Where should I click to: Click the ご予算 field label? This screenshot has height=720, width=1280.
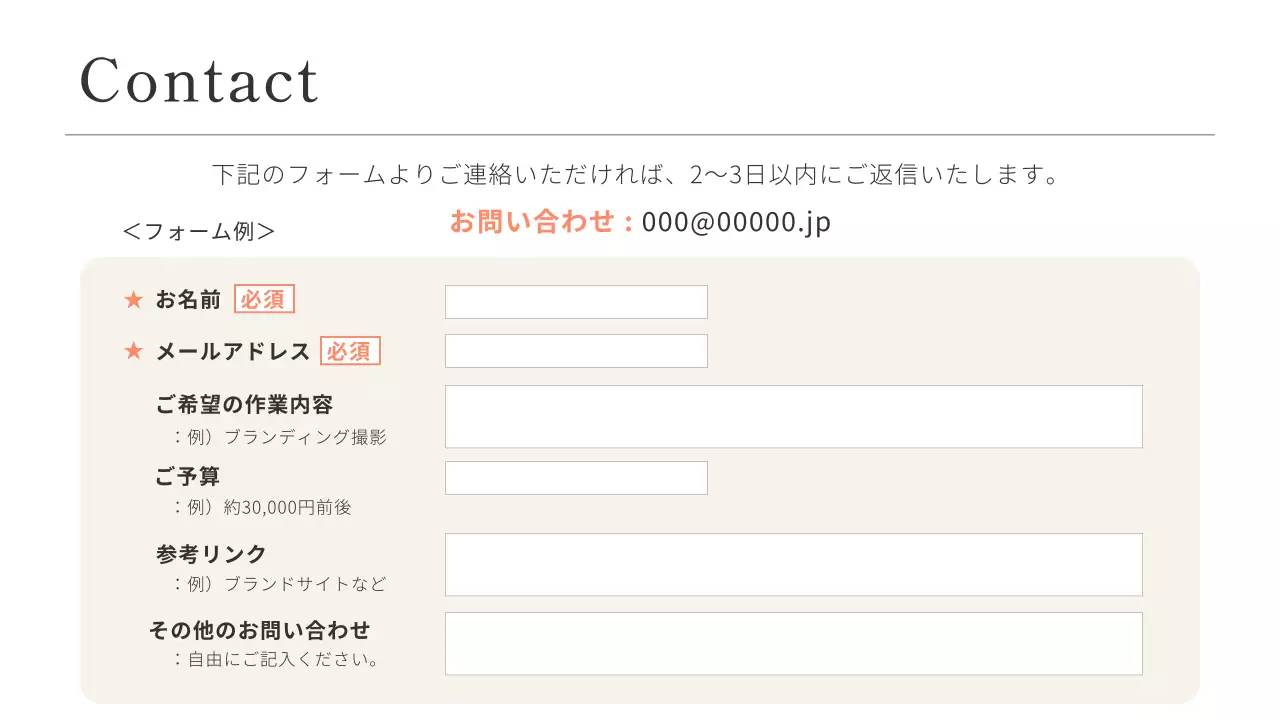pos(187,477)
